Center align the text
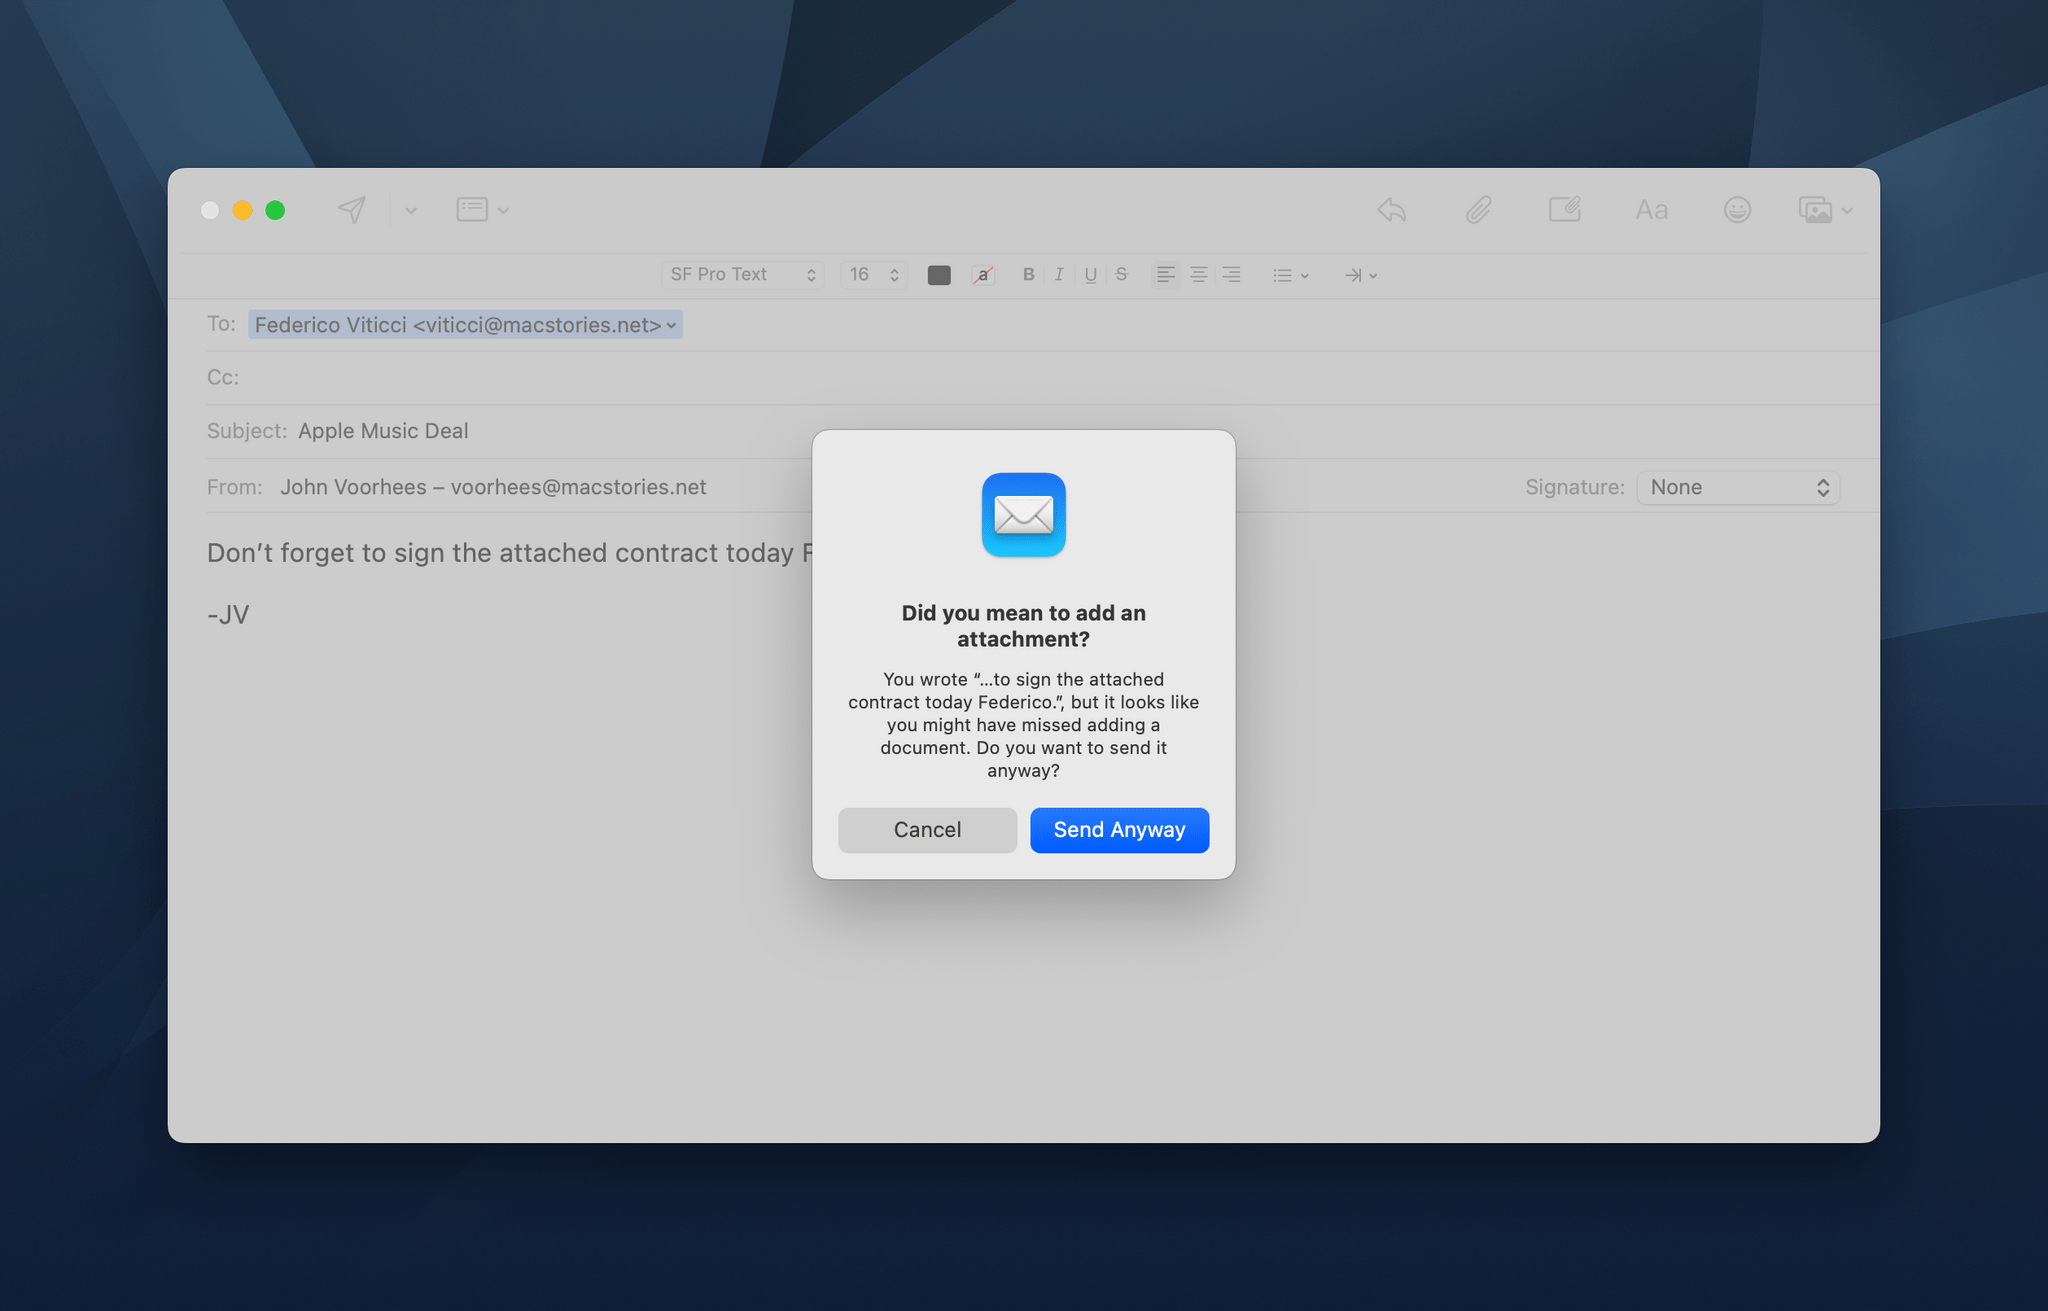The height and width of the screenshot is (1311, 2048). tap(1198, 274)
